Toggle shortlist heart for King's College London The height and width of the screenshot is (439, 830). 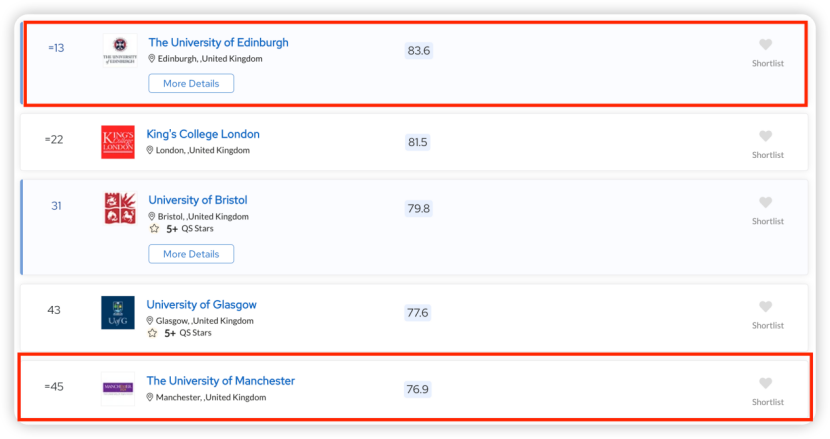pyautogui.click(x=766, y=137)
